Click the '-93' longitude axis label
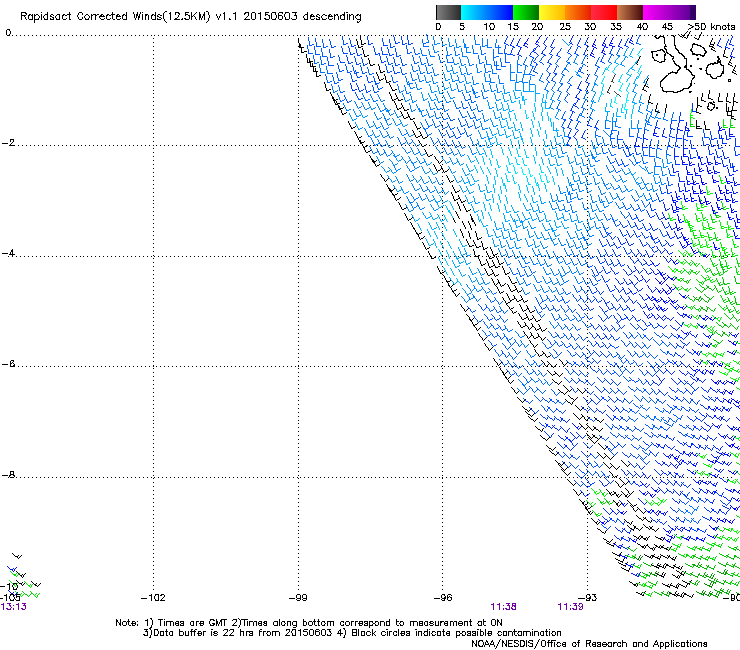 (588, 598)
